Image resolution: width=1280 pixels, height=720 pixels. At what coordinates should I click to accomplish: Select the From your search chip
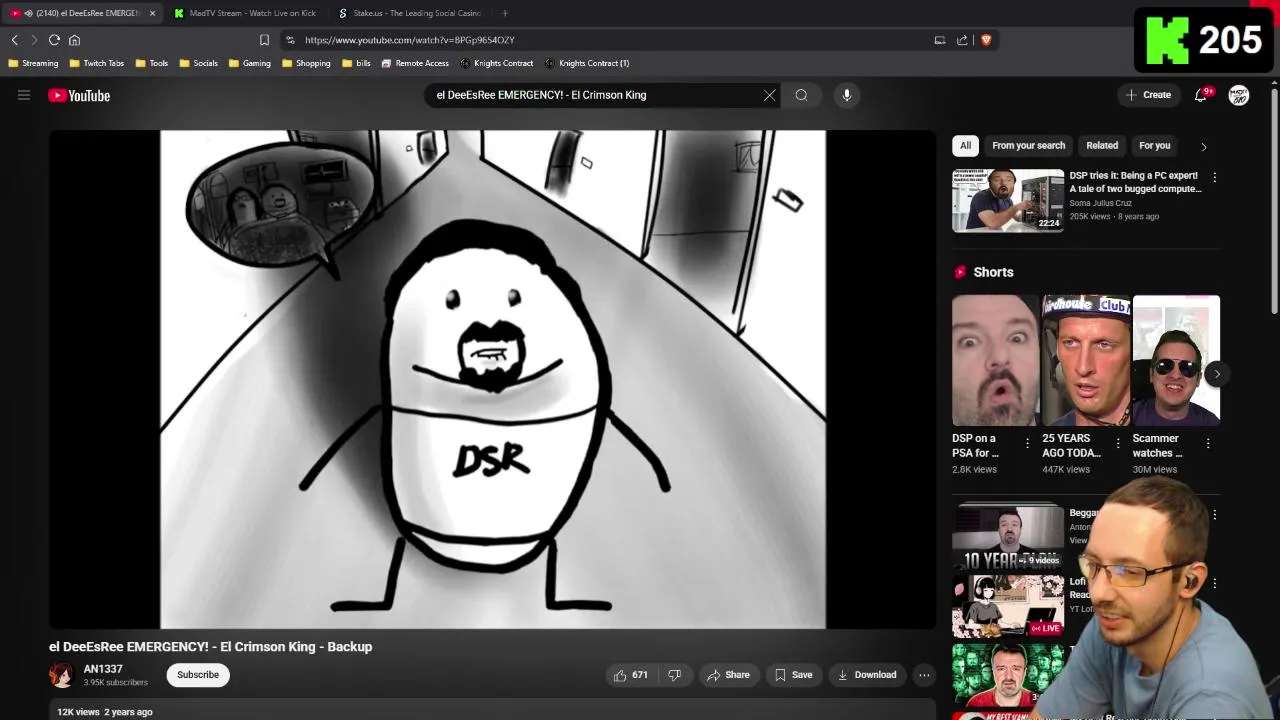pyautogui.click(x=1028, y=146)
